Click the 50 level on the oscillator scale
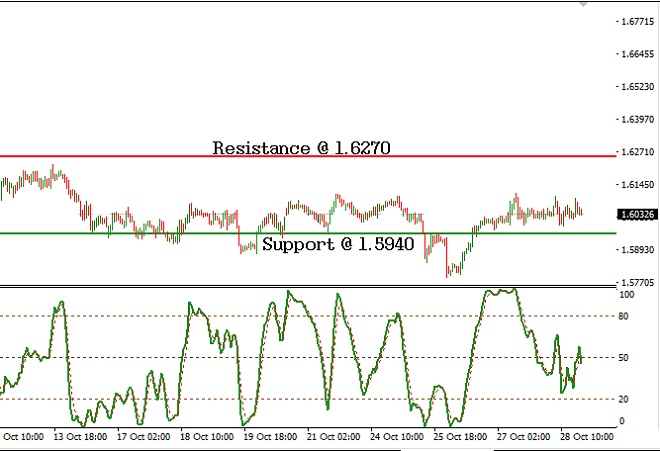 tap(623, 358)
